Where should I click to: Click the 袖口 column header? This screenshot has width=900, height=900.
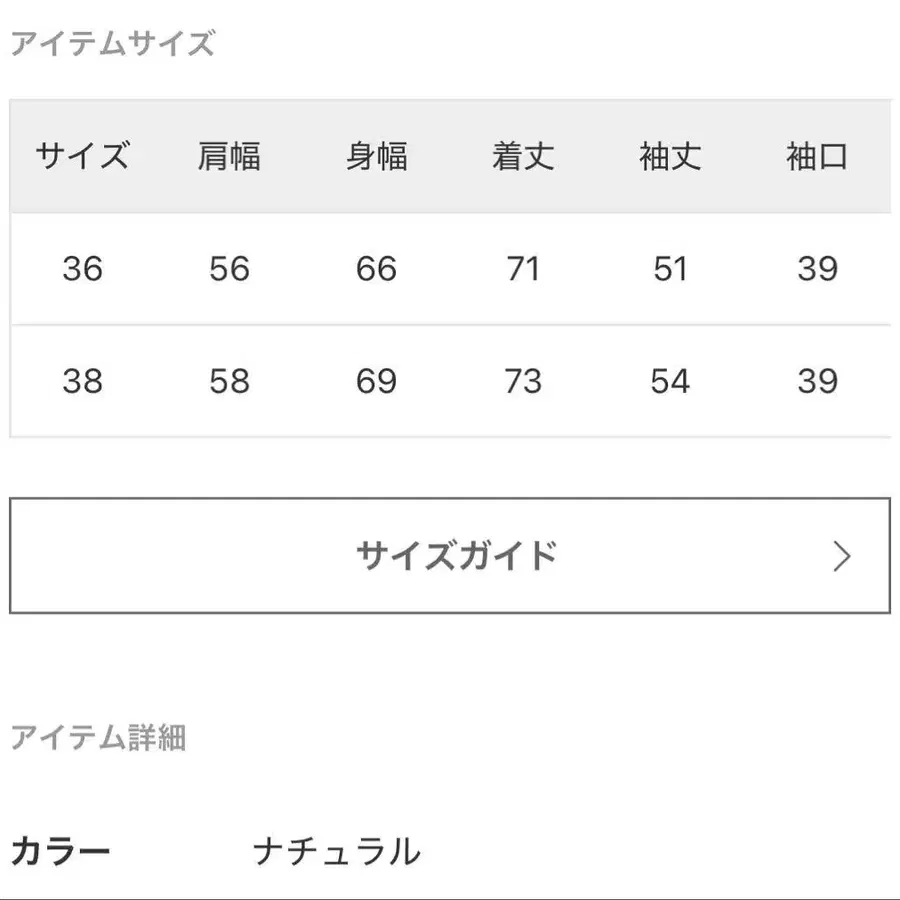coord(819,157)
